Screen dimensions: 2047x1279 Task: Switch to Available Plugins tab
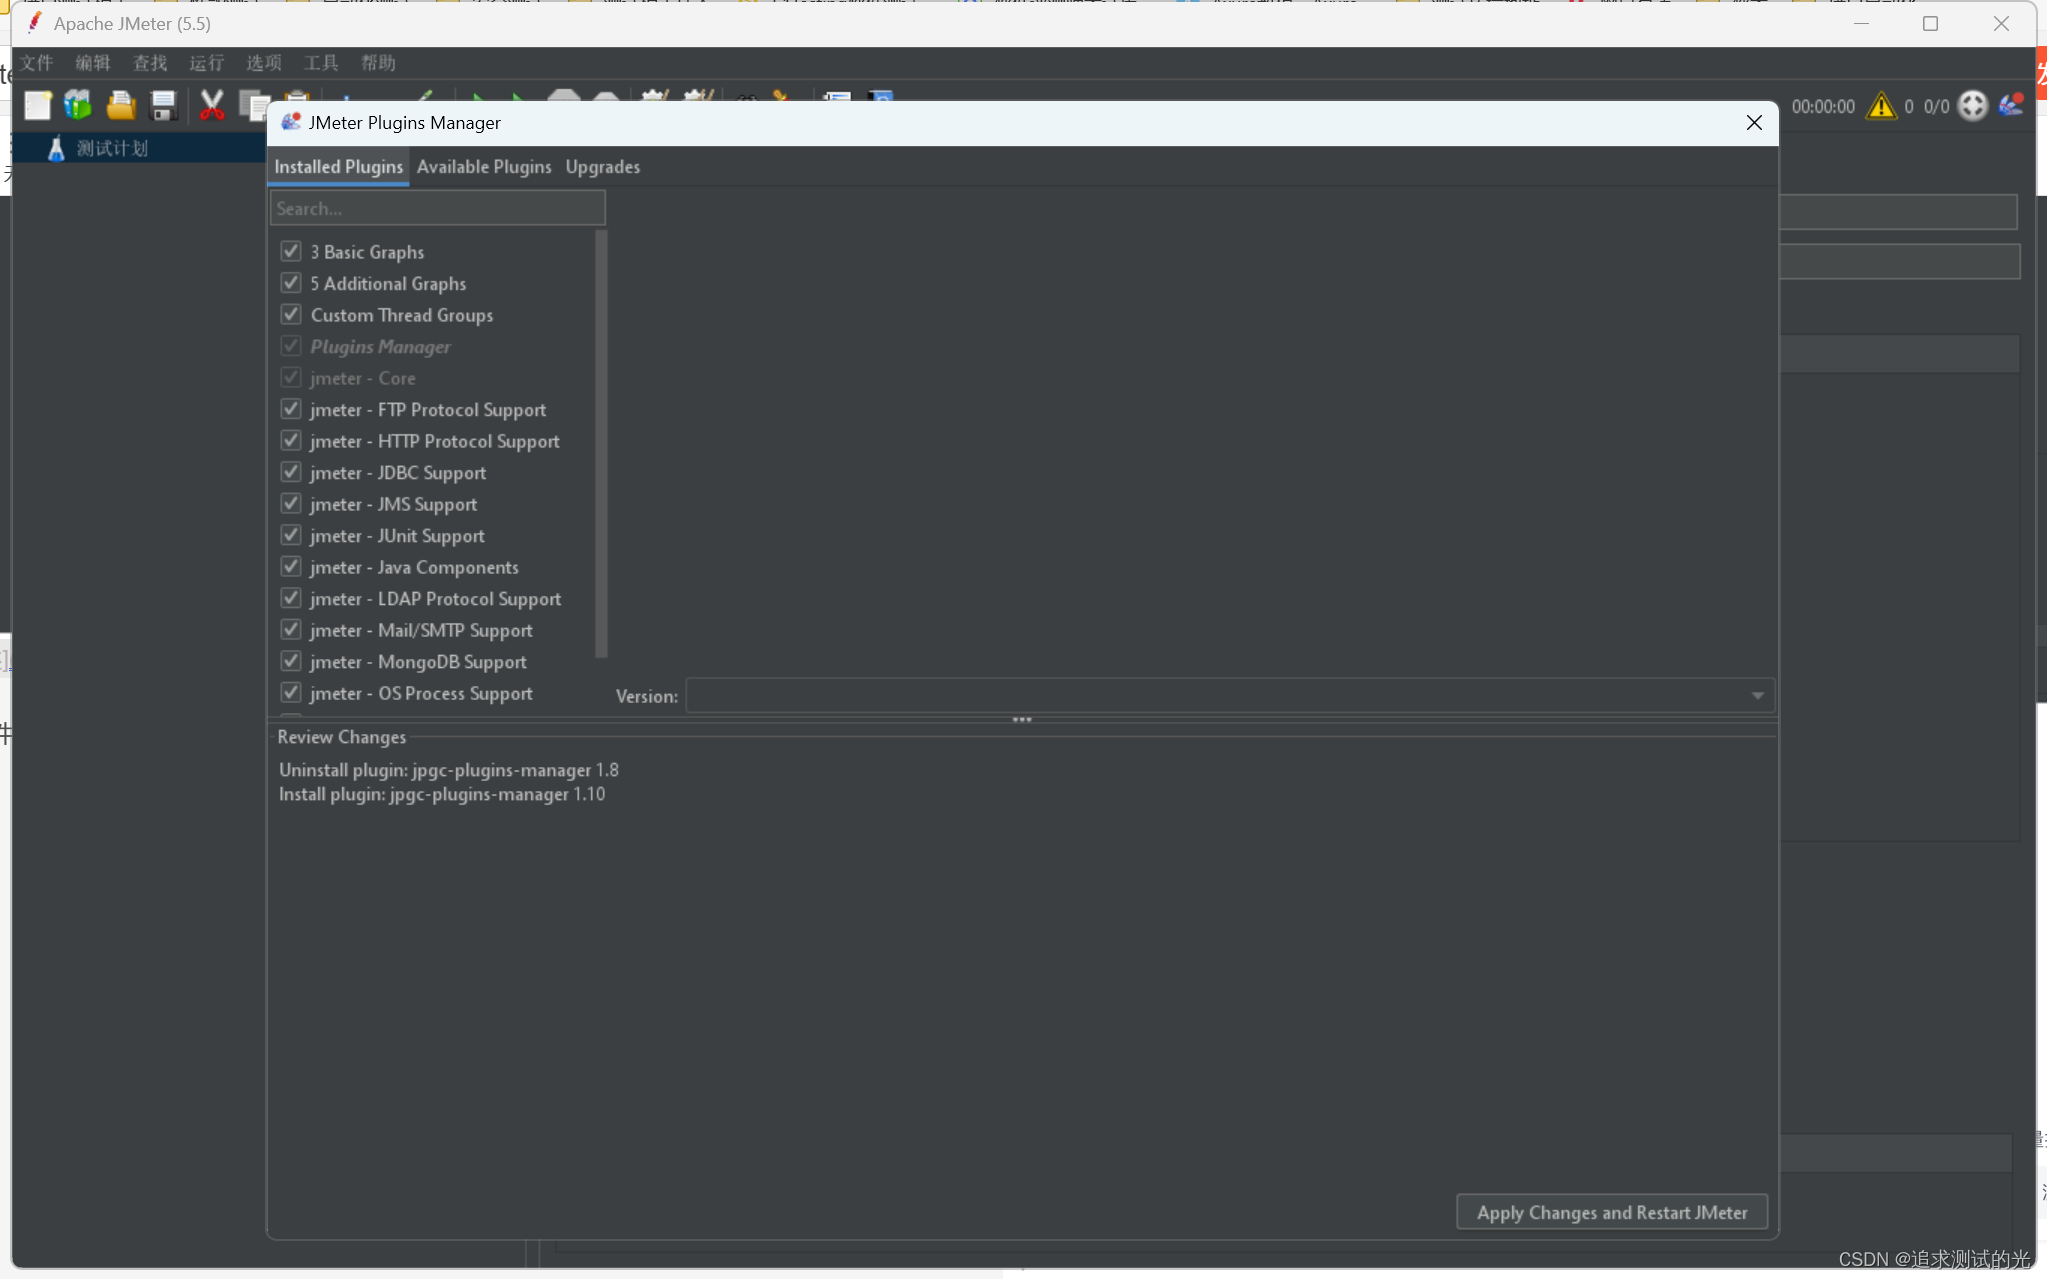[x=484, y=167]
